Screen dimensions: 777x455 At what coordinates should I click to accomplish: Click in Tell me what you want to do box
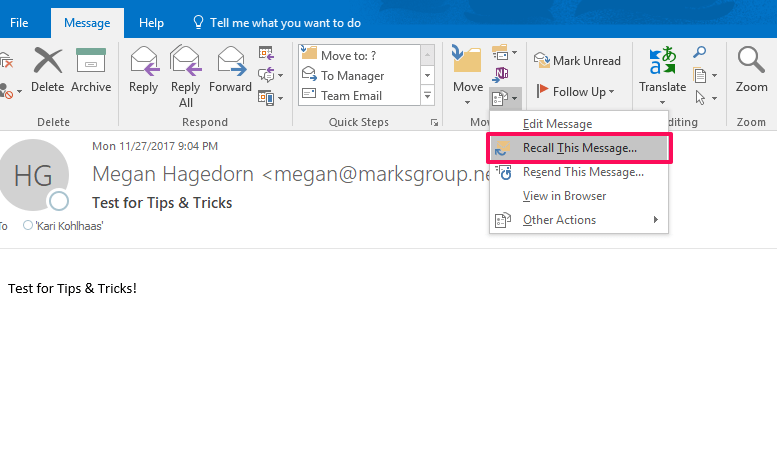tap(285, 23)
